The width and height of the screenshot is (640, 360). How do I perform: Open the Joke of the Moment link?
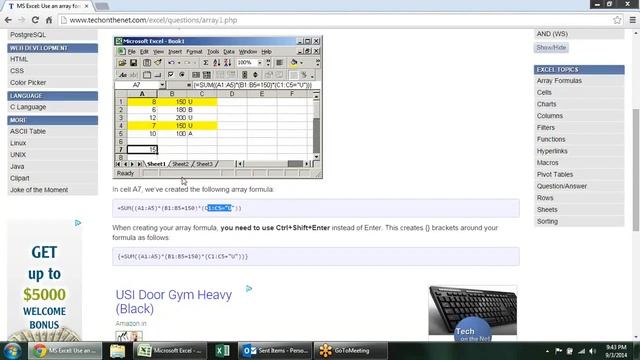pyautogui.click(x=39, y=190)
